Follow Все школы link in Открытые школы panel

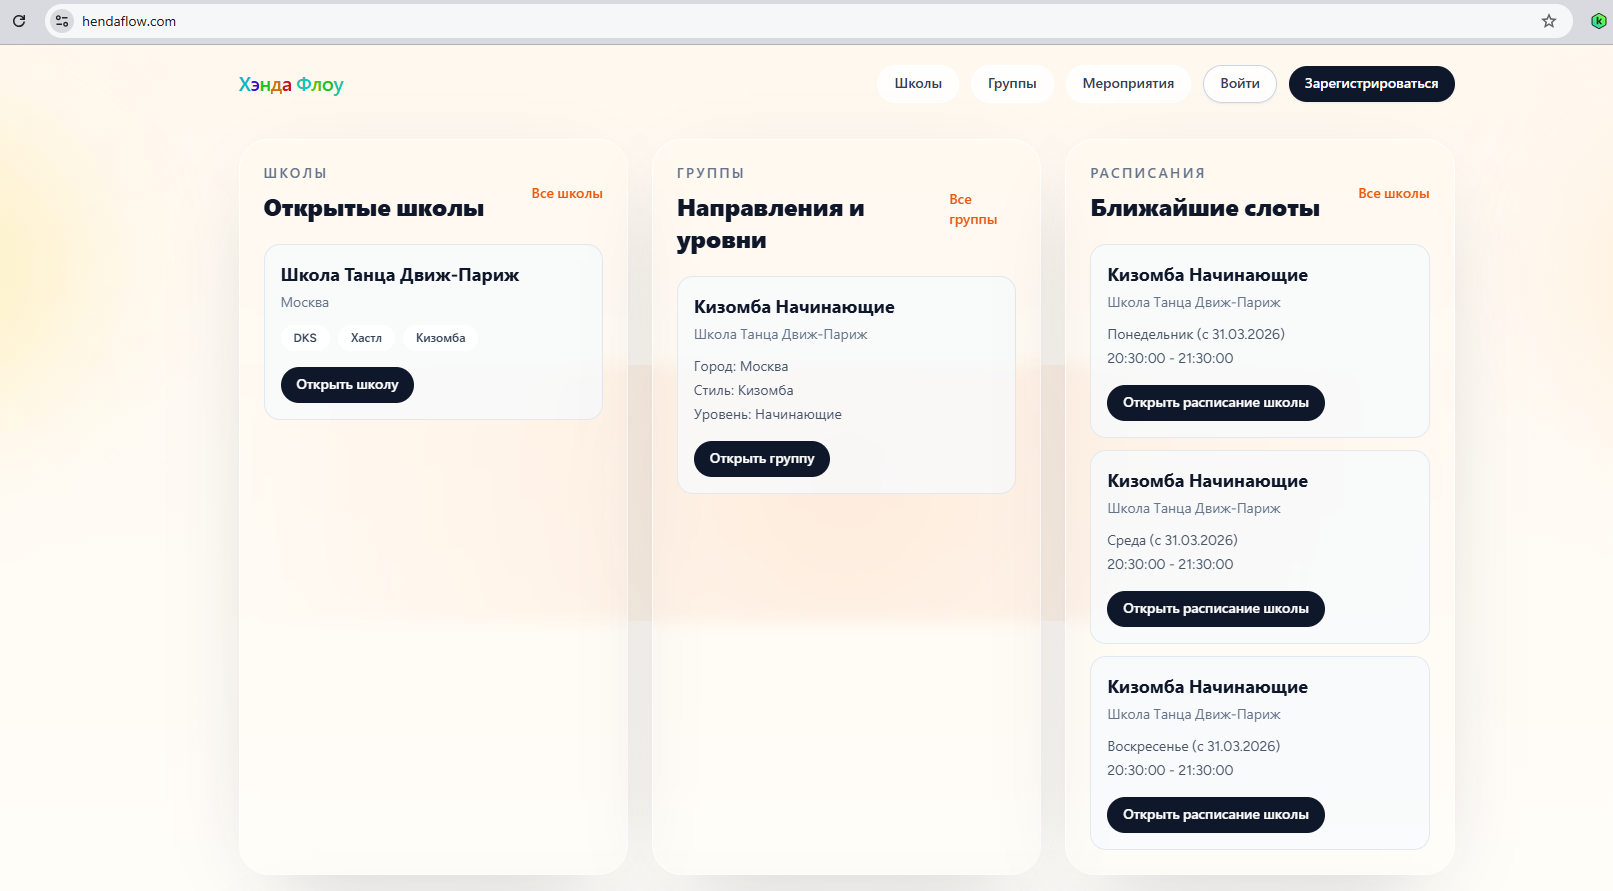(x=567, y=194)
